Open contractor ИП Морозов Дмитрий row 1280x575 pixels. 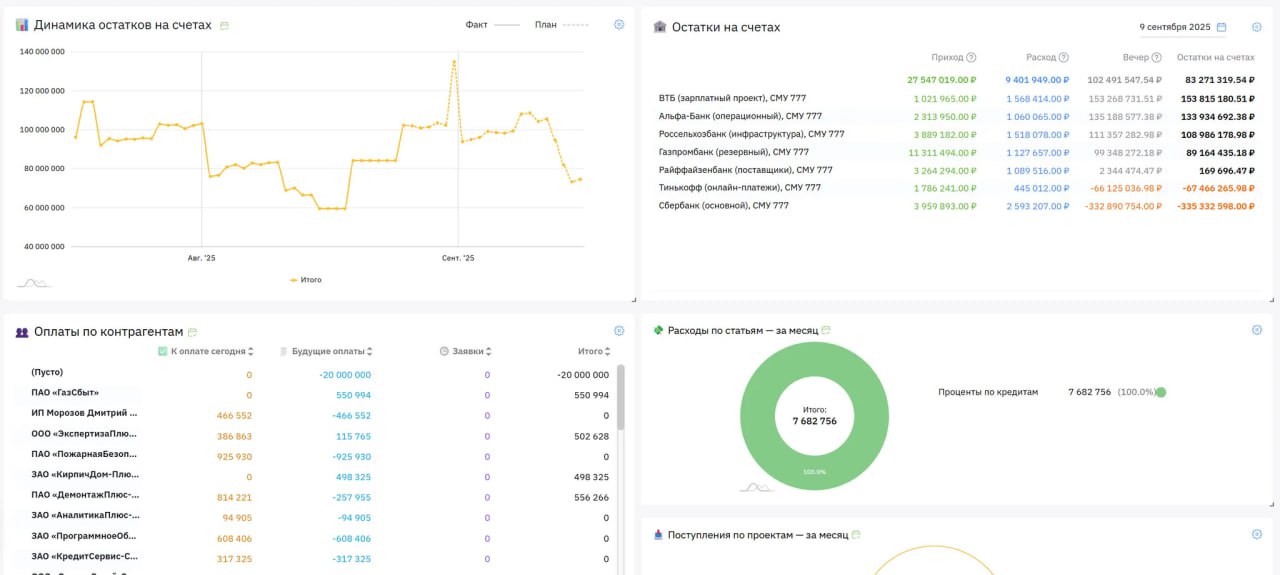pyautogui.click(x=315, y=414)
